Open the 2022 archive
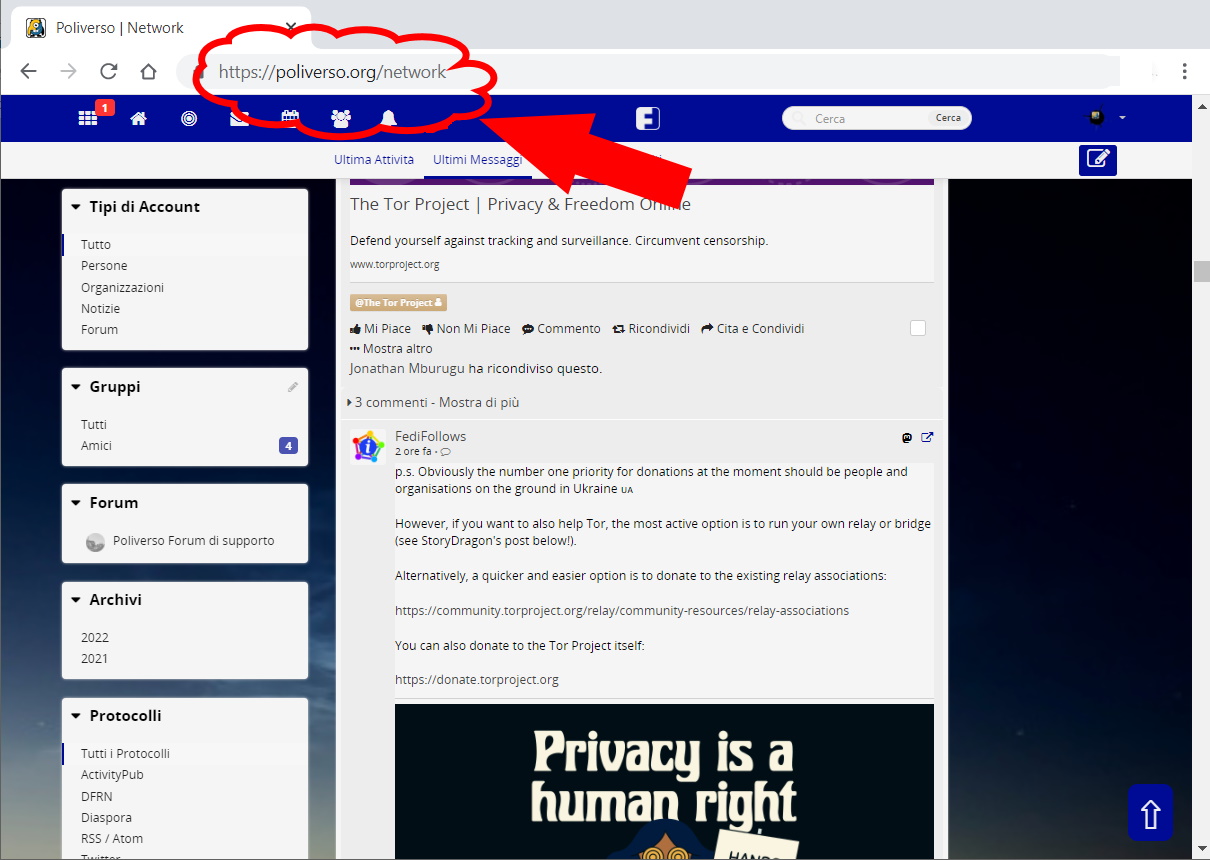Image resolution: width=1210 pixels, height=860 pixels. point(95,638)
